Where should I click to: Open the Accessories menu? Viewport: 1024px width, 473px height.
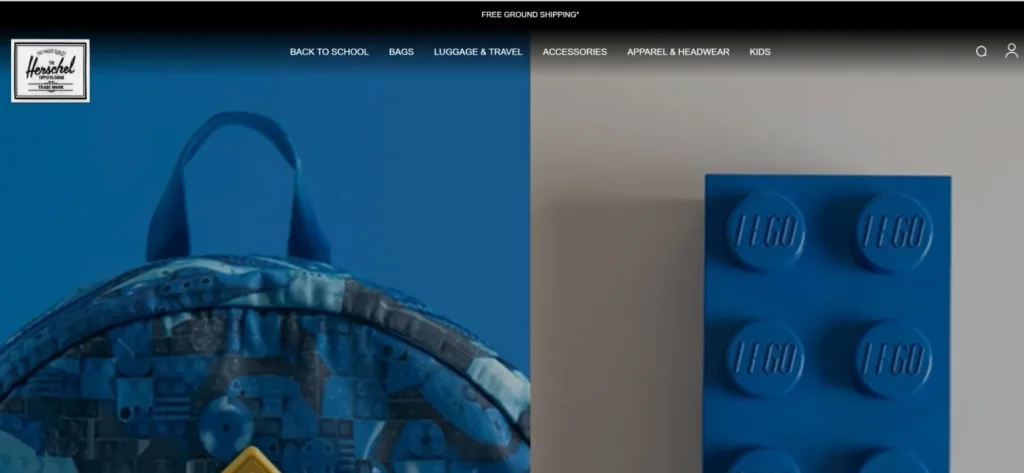click(x=575, y=52)
